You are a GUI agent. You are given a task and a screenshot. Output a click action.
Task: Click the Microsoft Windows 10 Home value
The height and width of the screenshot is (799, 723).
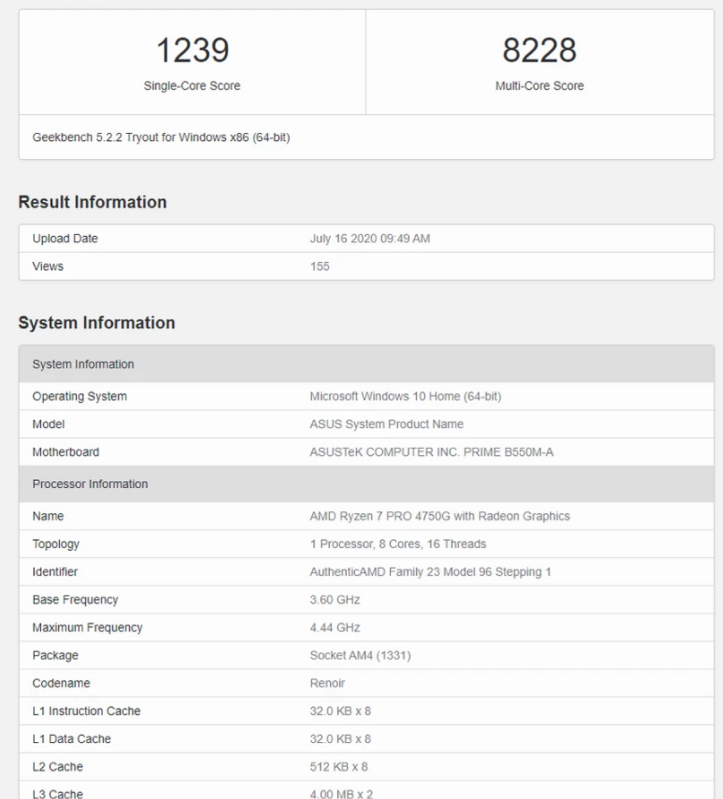pyautogui.click(x=405, y=396)
